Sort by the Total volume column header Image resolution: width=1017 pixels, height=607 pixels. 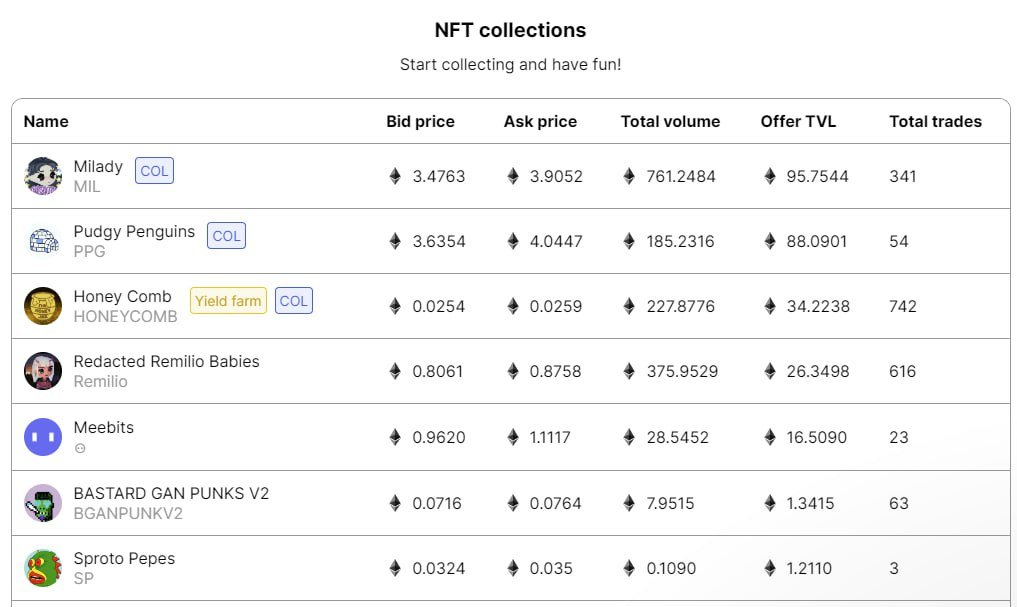tap(670, 121)
